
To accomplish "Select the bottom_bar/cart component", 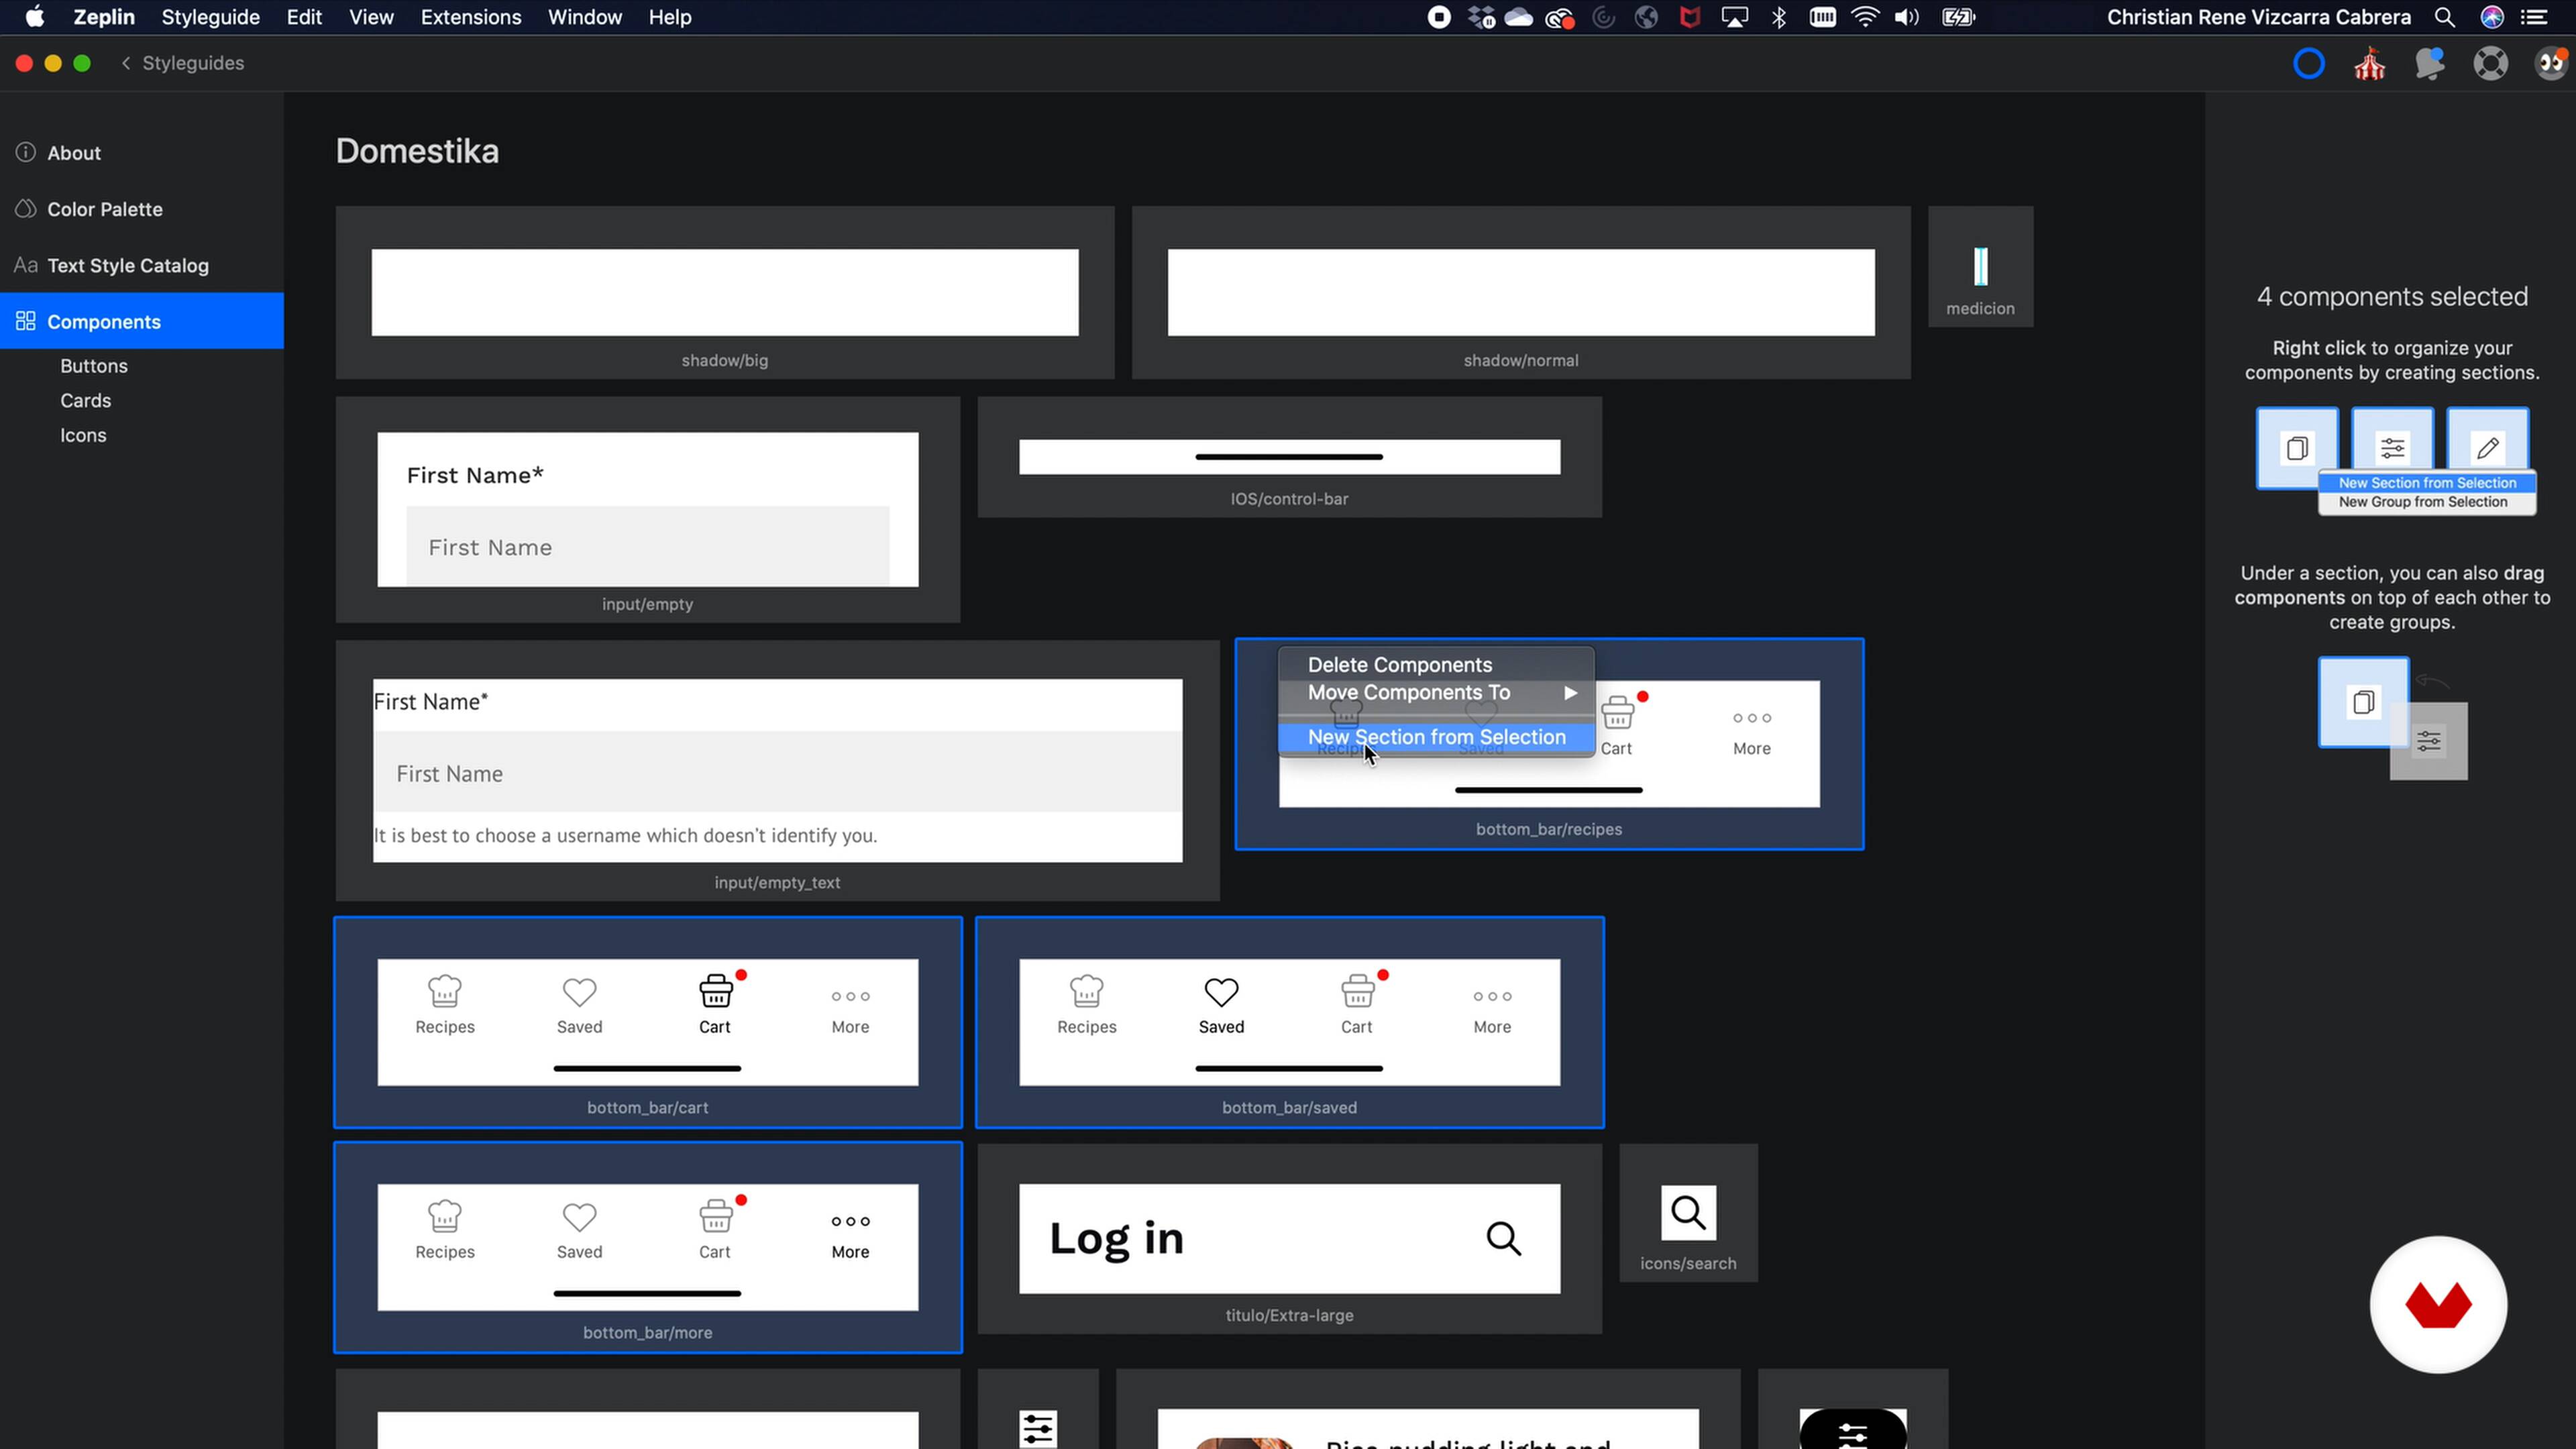I will click(648, 1022).
